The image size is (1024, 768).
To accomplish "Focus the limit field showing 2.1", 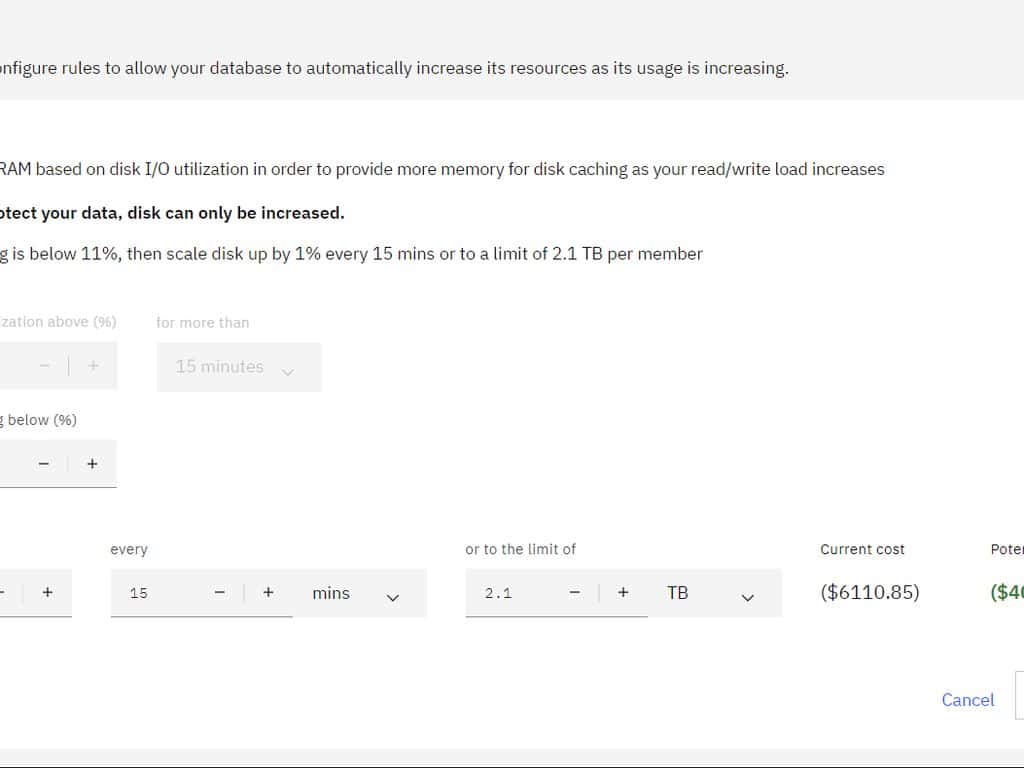I will tap(515, 593).
